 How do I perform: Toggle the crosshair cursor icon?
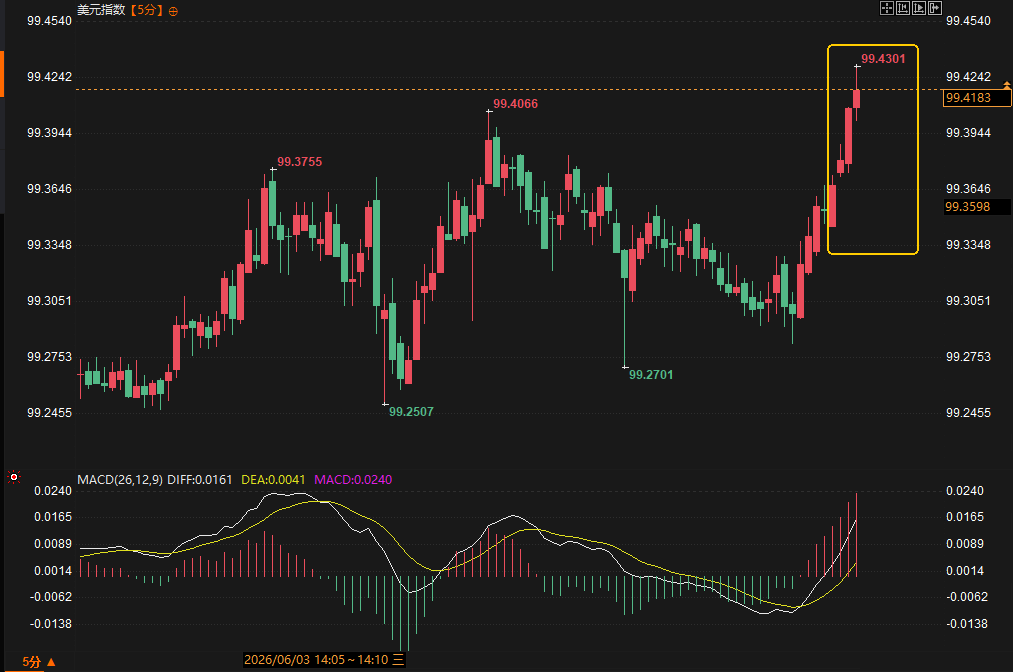[886, 8]
